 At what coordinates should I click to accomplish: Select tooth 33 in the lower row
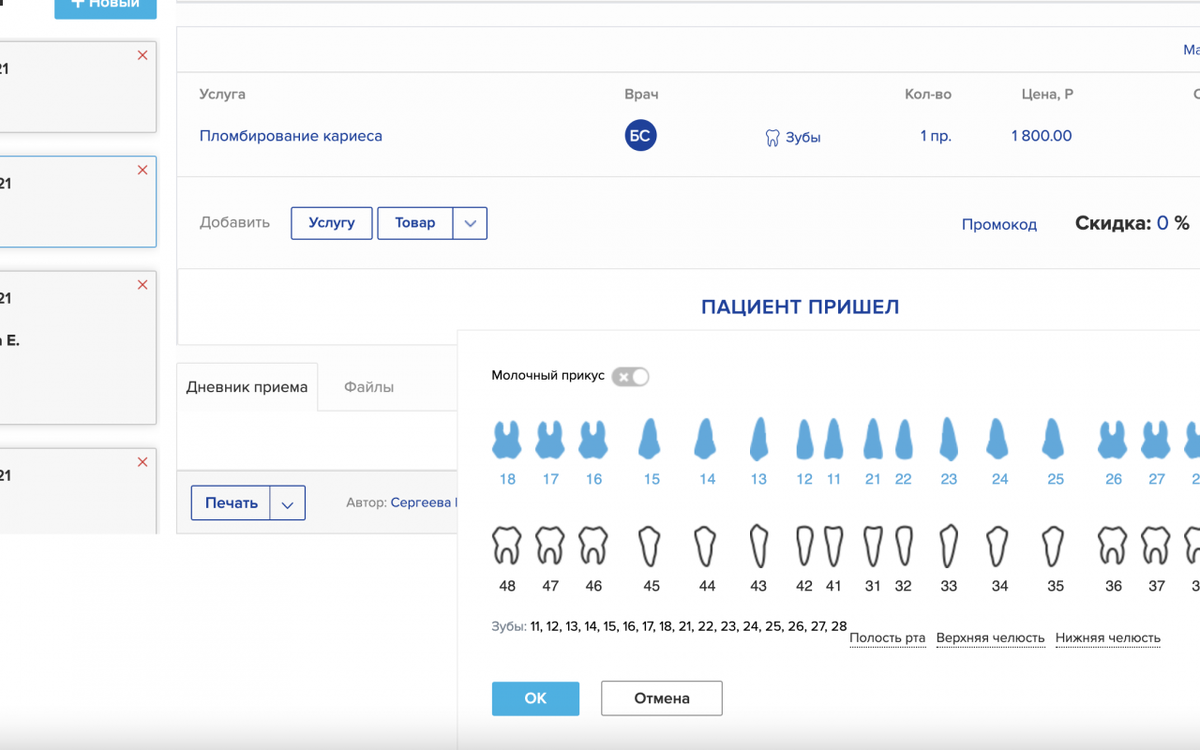pyautogui.click(x=948, y=545)
